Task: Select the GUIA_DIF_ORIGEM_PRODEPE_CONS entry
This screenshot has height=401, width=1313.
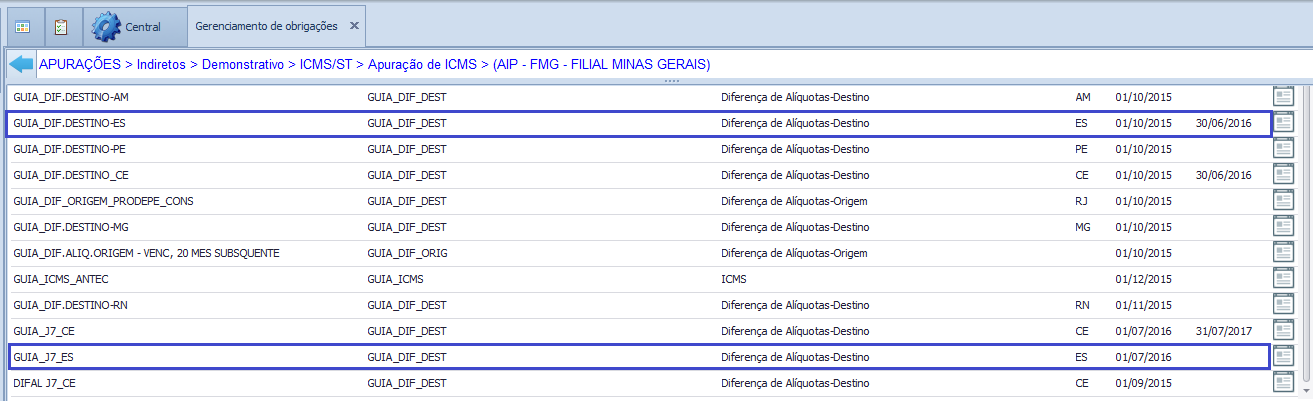Action: tap(103, 201)
